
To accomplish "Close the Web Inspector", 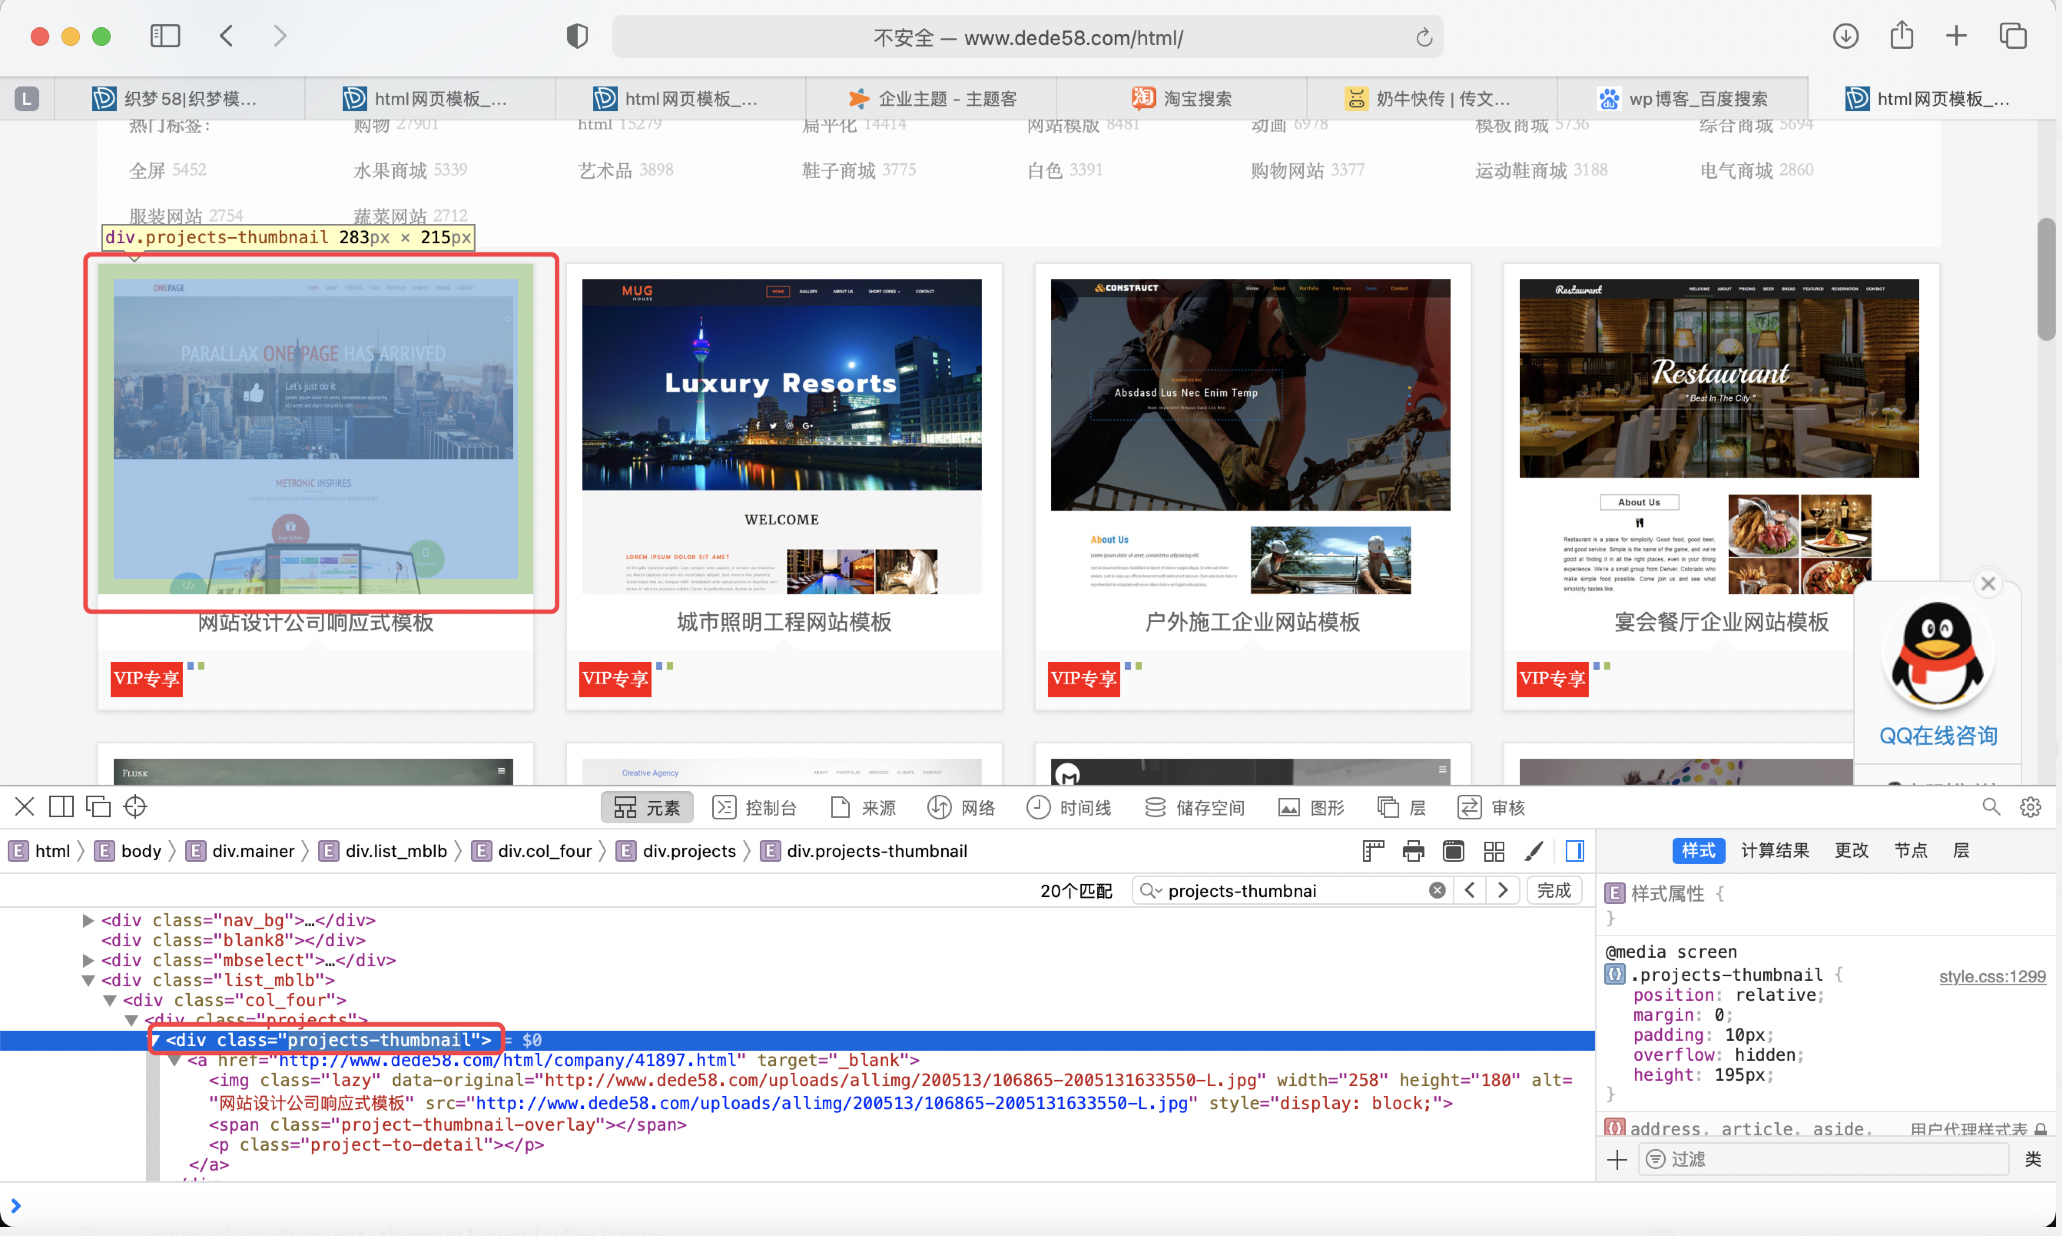I will click(25, 807).
